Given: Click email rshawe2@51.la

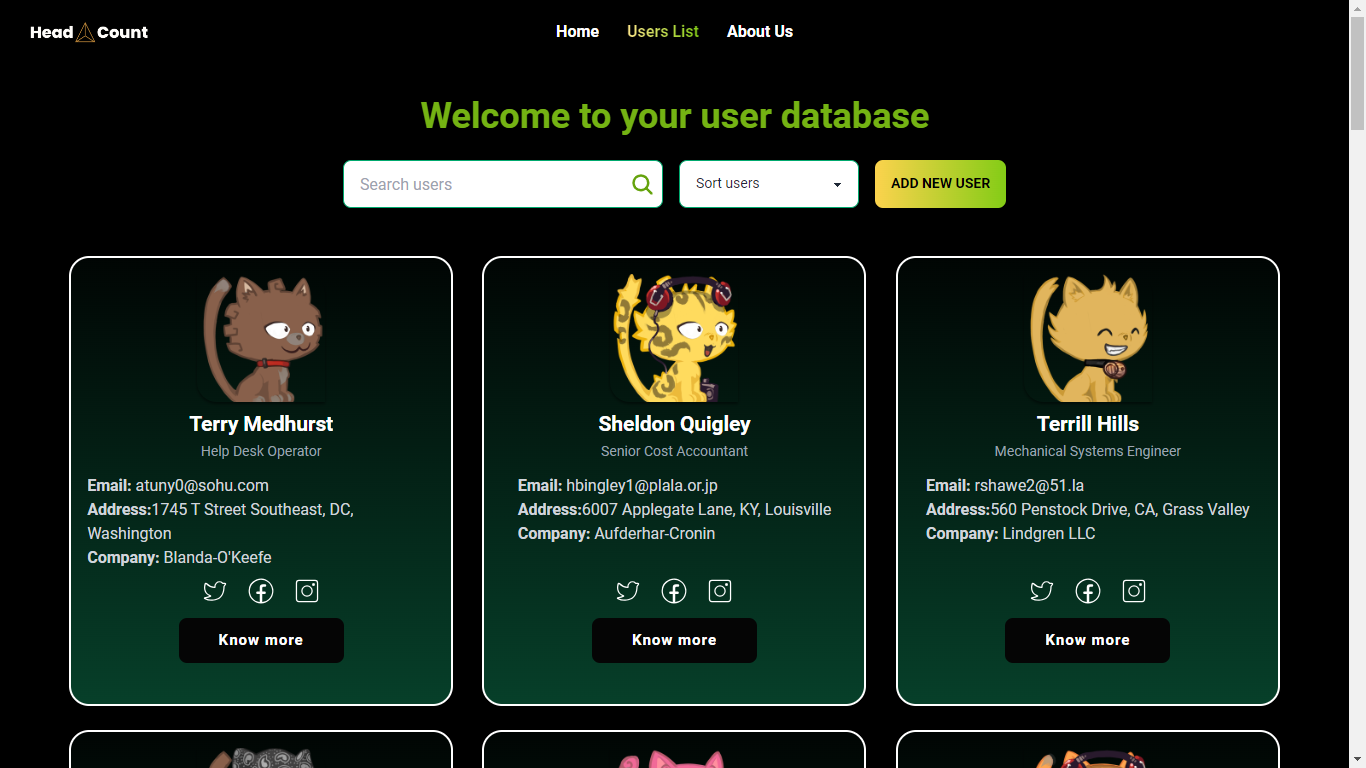Looking at the screenshot, I should point(1030,485).
